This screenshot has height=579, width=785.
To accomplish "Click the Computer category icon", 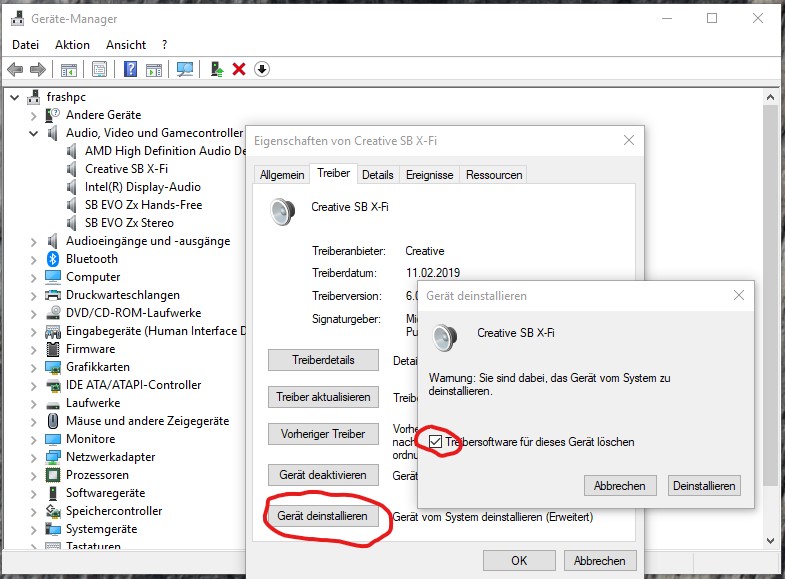I will (x=53, y=277).
